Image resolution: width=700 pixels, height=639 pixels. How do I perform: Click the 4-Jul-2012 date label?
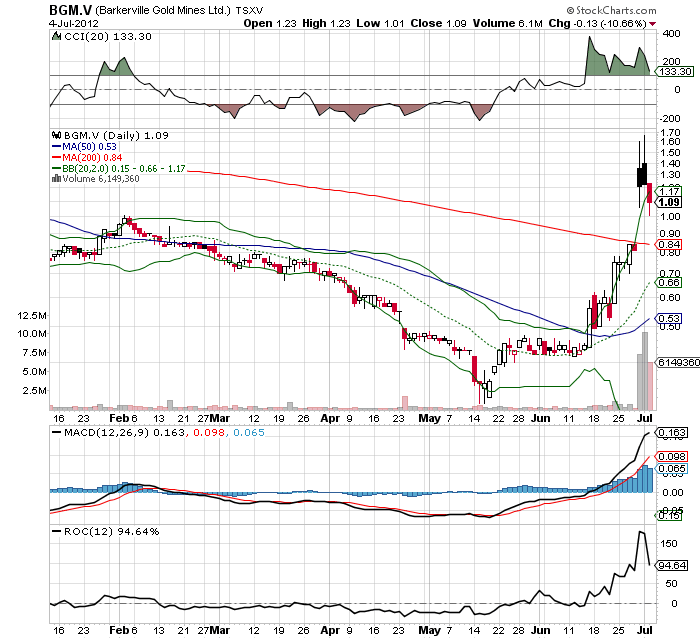click(74, 23)
